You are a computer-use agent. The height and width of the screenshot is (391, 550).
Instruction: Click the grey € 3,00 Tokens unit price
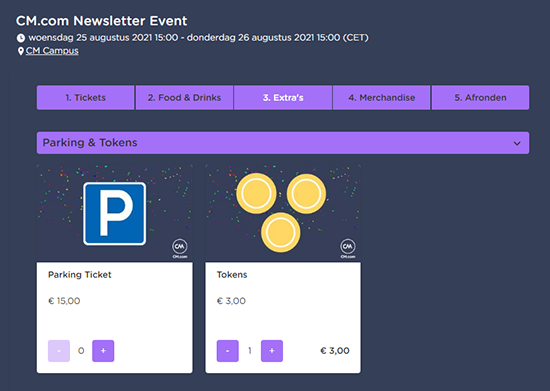tap(231, 301)
